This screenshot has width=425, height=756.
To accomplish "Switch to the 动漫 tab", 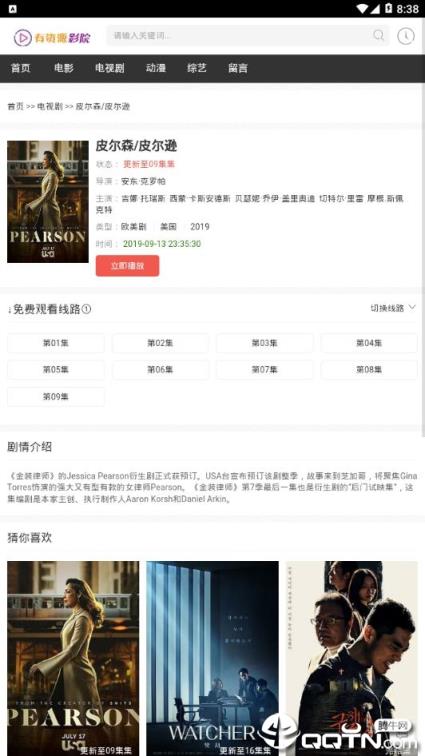I will [156, 68].
